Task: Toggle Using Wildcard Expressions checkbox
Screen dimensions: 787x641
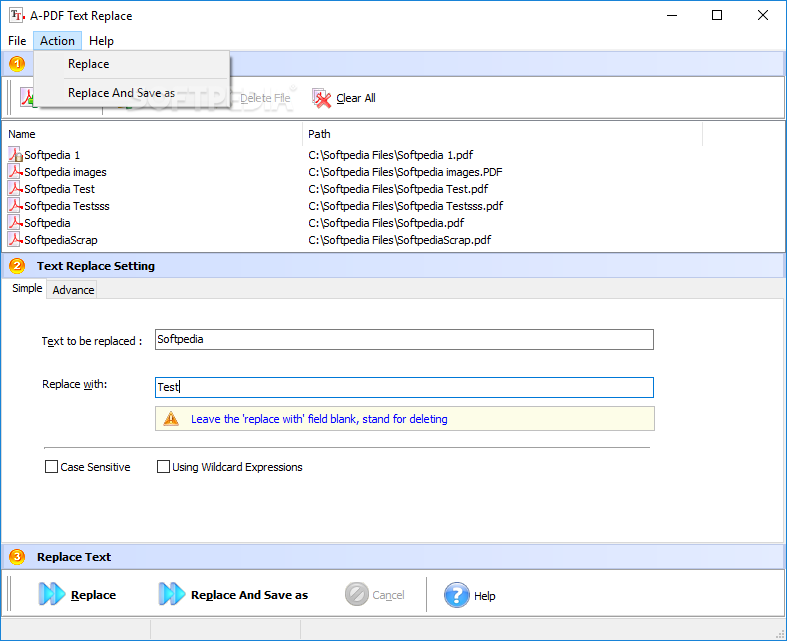Action: 164,467
